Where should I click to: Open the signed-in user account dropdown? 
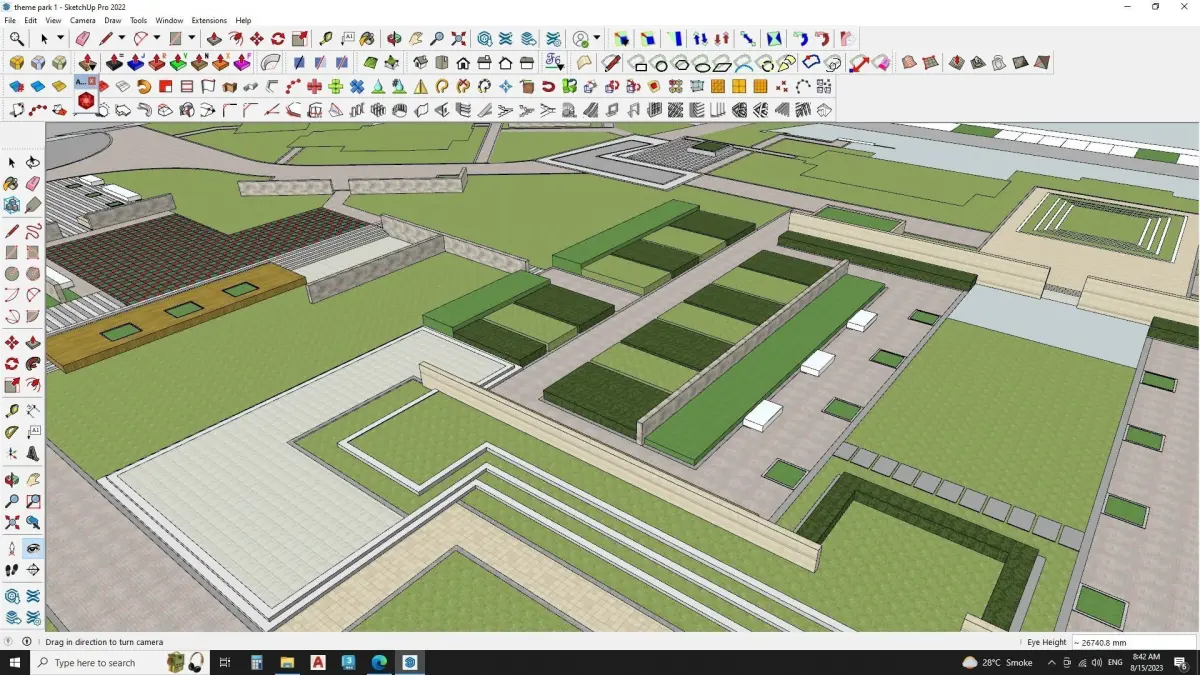tap(597, 39)
